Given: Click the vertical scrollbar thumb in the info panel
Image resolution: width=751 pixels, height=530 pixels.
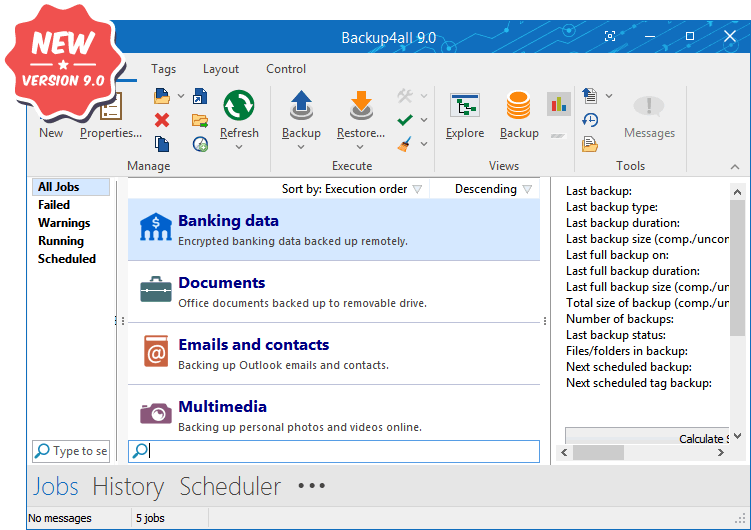Looking at the screenshot, I should [x=738, y=268].
